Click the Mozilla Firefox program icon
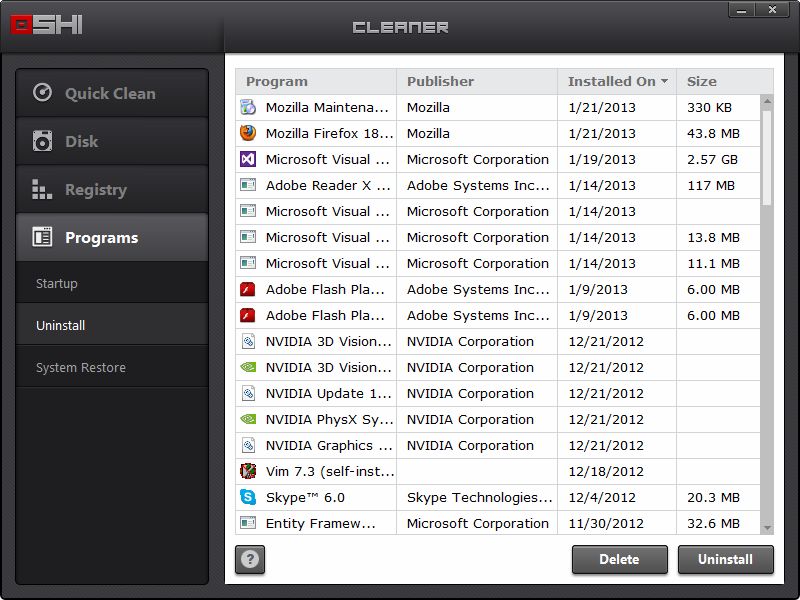The image size is (800, 600). pyautogui.click(x=248, y=133)
